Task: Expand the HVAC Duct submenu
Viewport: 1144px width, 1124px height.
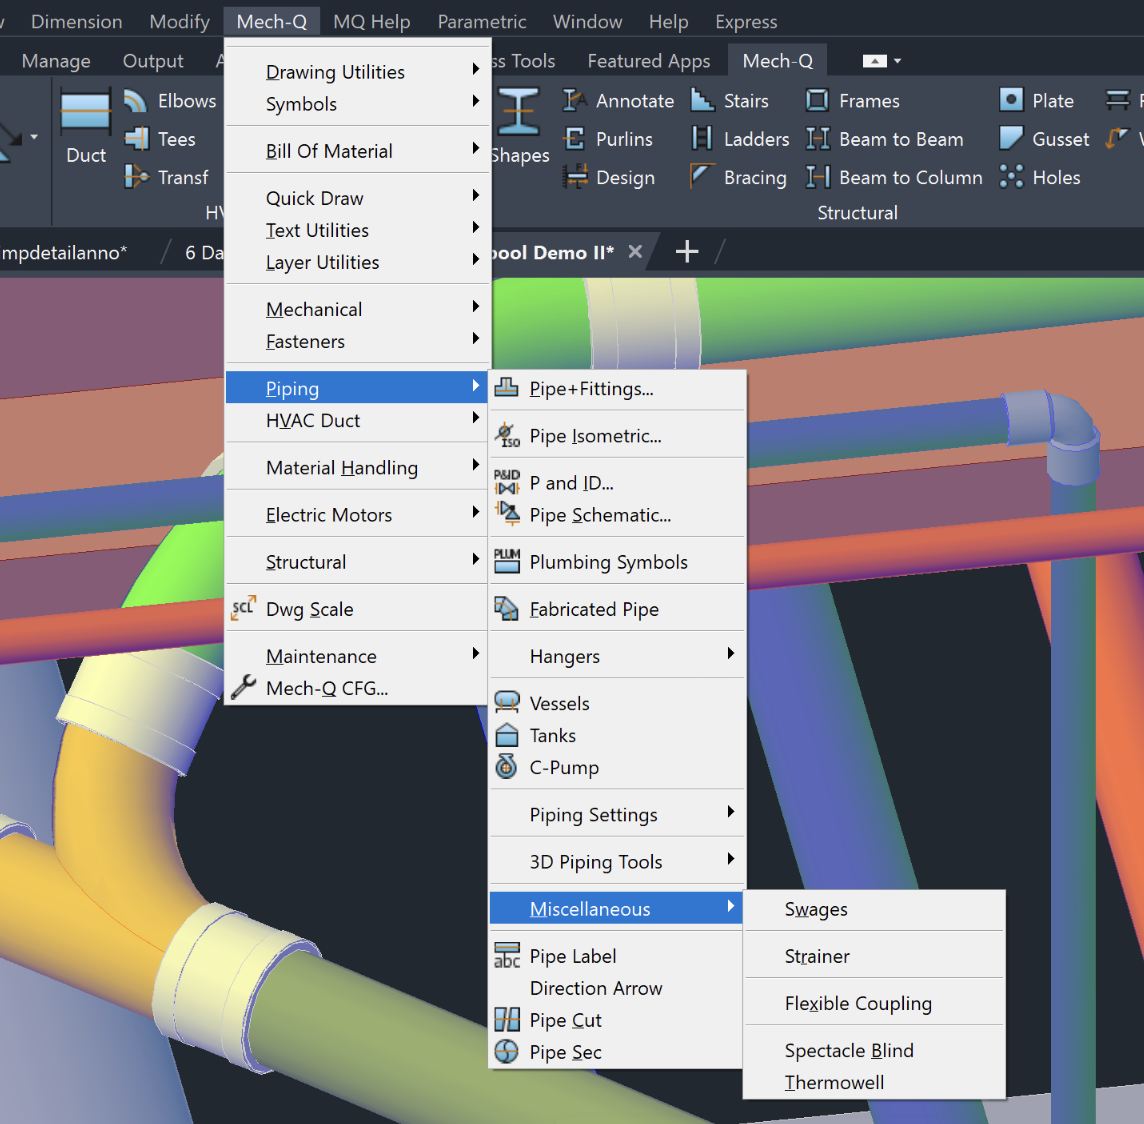Action: (x=310, y=421)
